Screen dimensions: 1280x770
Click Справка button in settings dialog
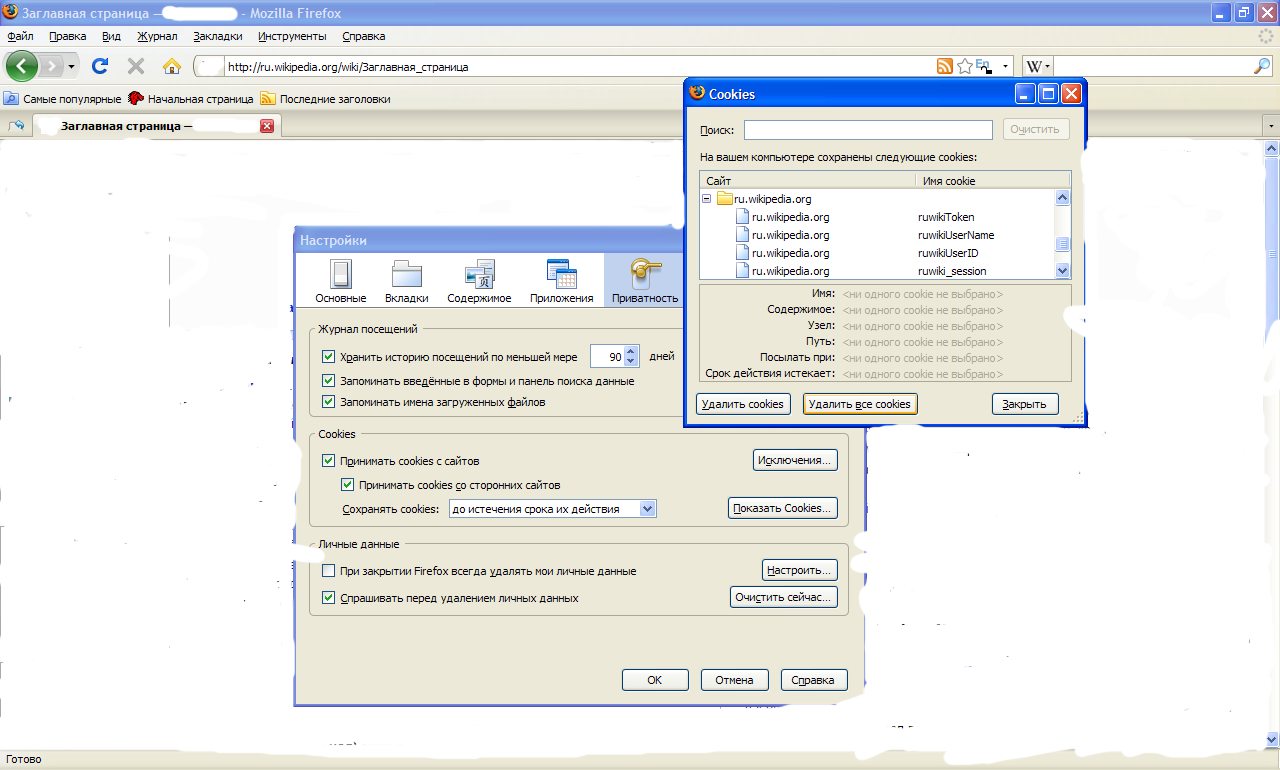click(814, 680)
